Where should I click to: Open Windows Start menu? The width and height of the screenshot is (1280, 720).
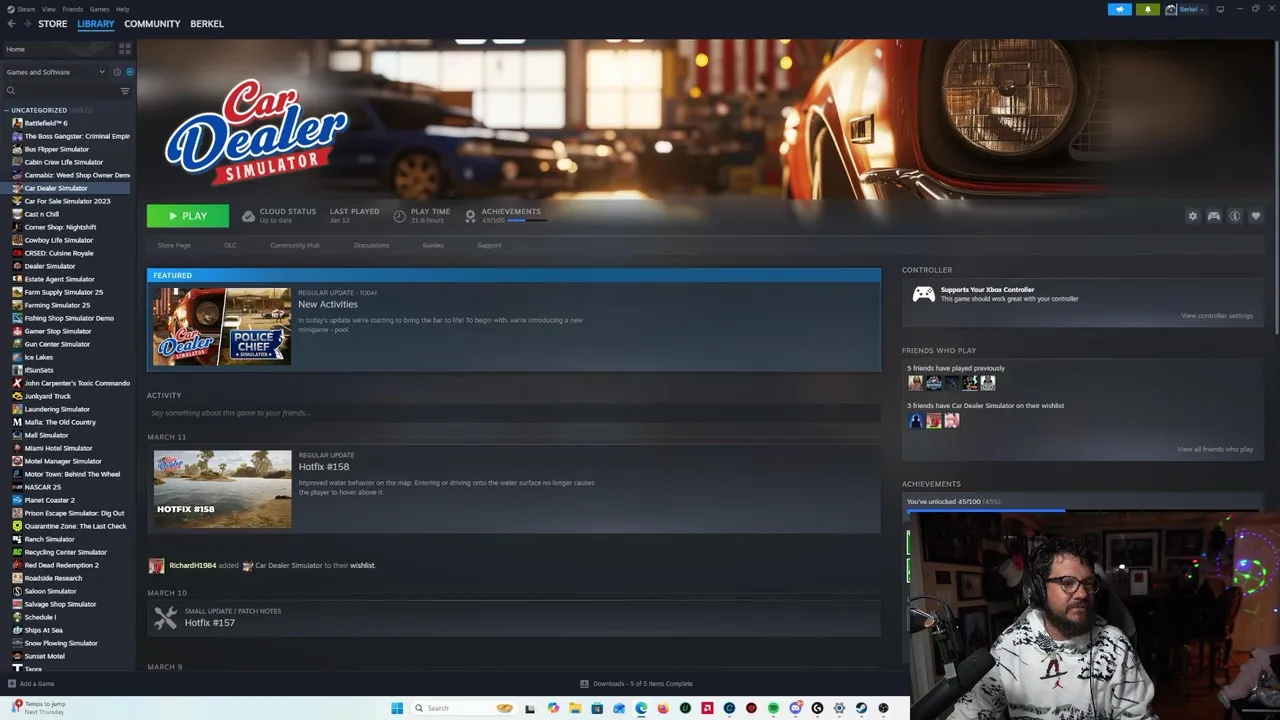tap(397, 708)
